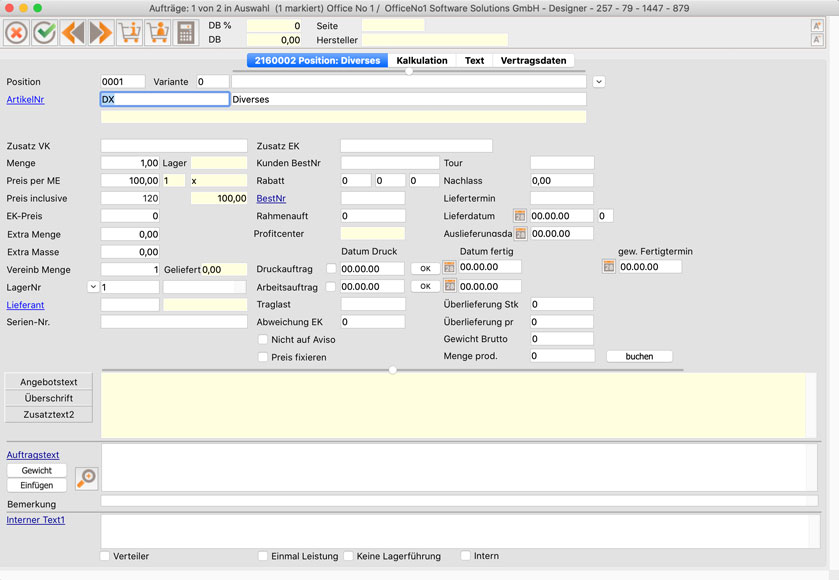This screenshot has height=580, width=839.
Task: Go to previous position with left arrow
Action: click(73, 33)
